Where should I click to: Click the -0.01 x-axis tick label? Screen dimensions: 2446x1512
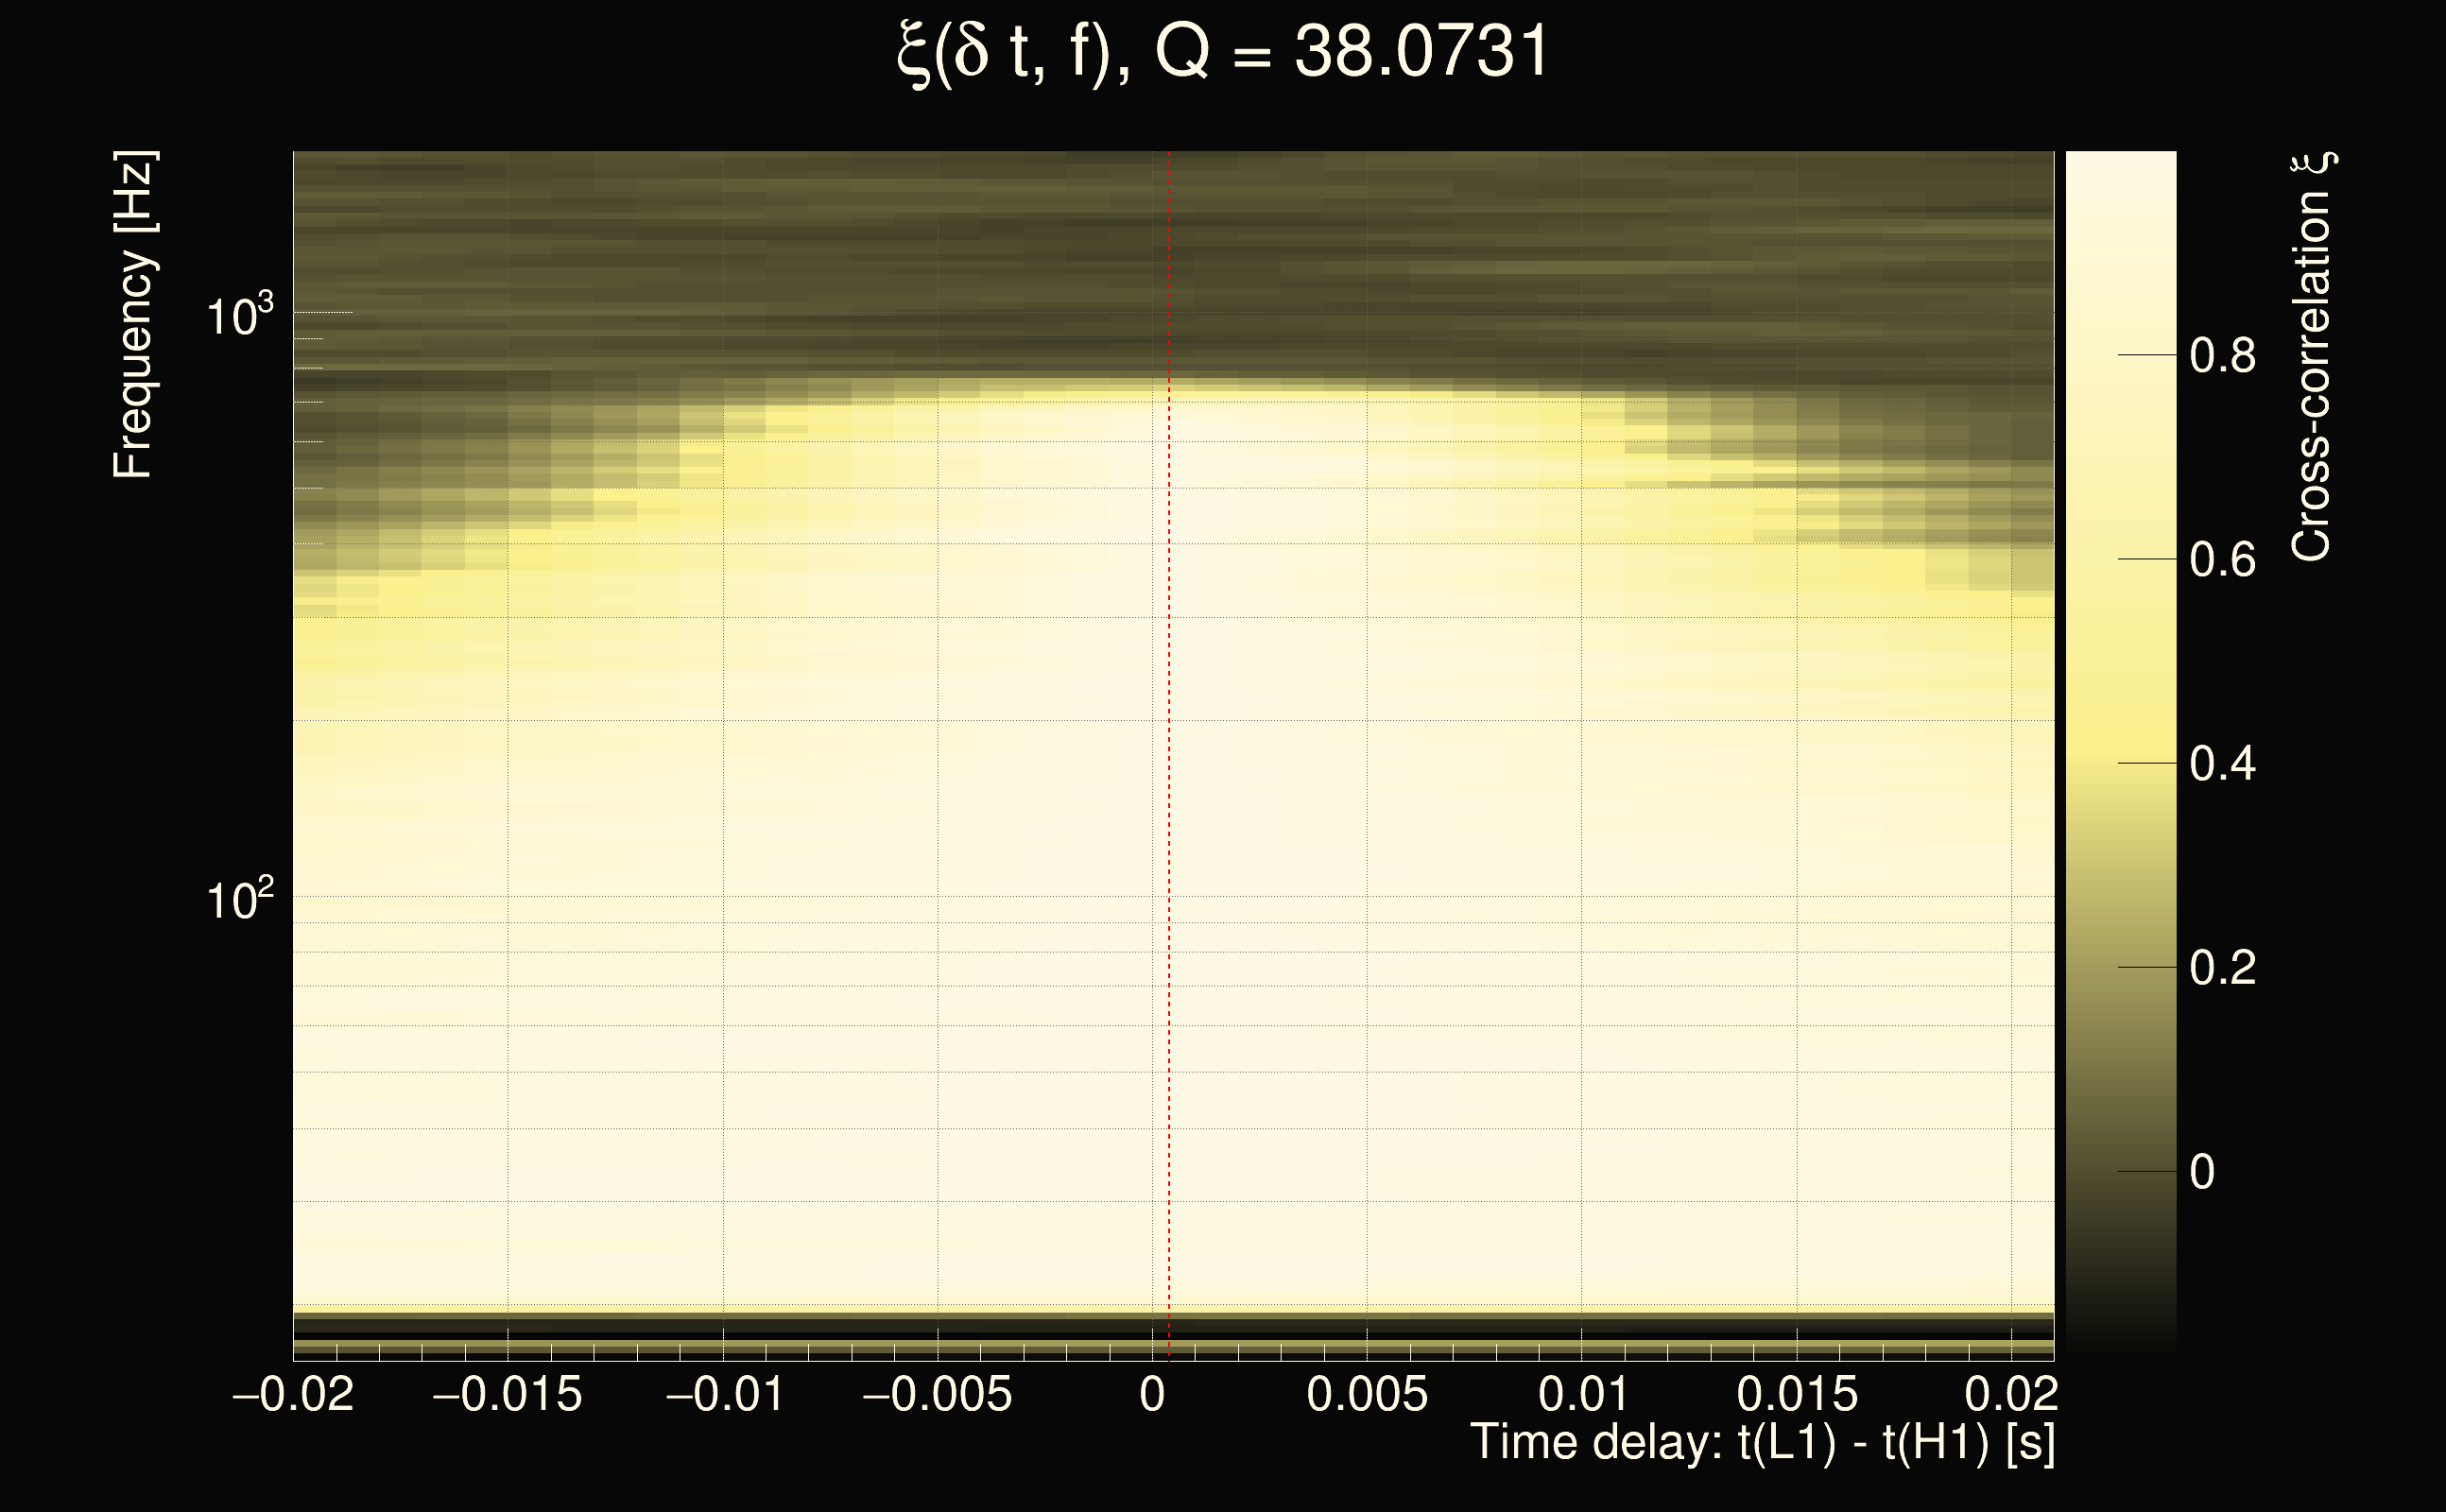[724, 1394]
